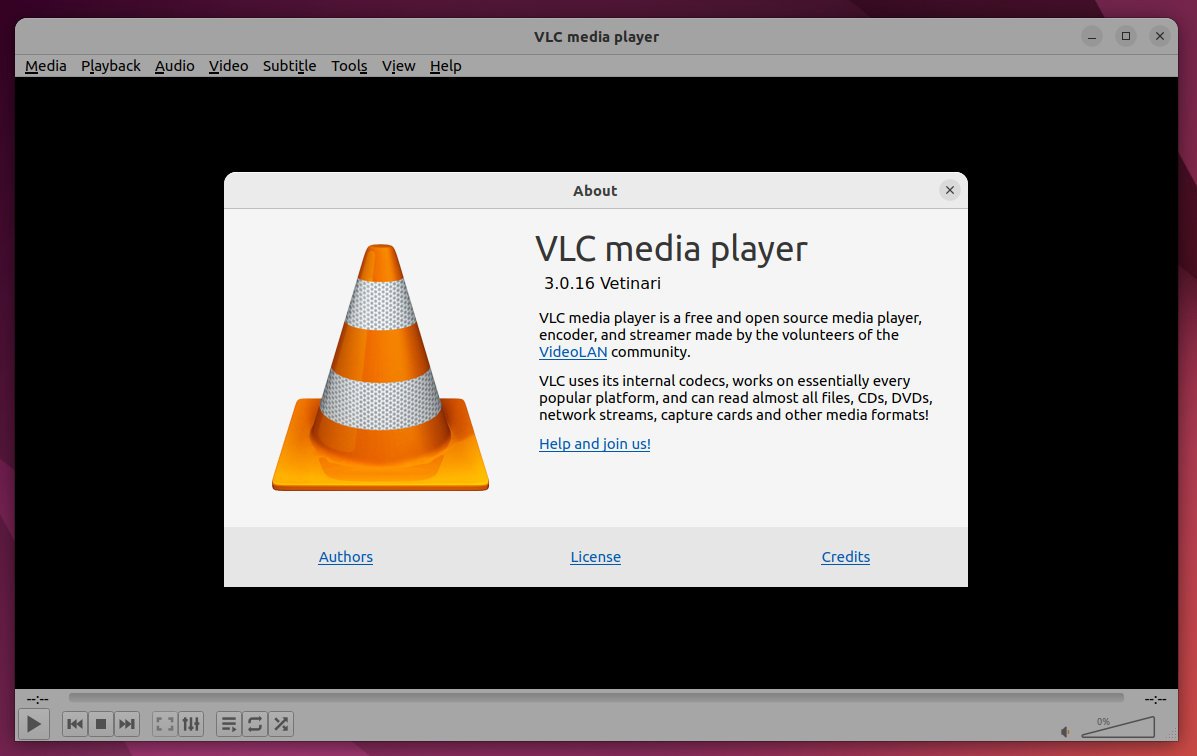Click the VLC traffic cone logo
1197x756 pixels.
pyautogui.click(x=380, y=370)
